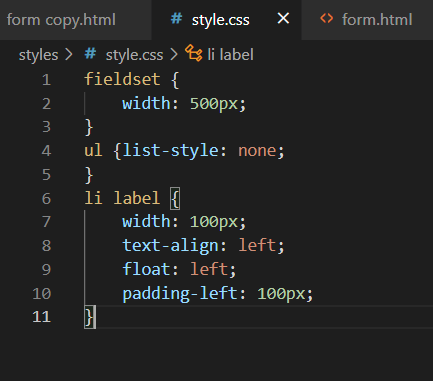Expand the chevron after style.css breadcrumb
433x381 pixels.
click(x=174, y=54)
